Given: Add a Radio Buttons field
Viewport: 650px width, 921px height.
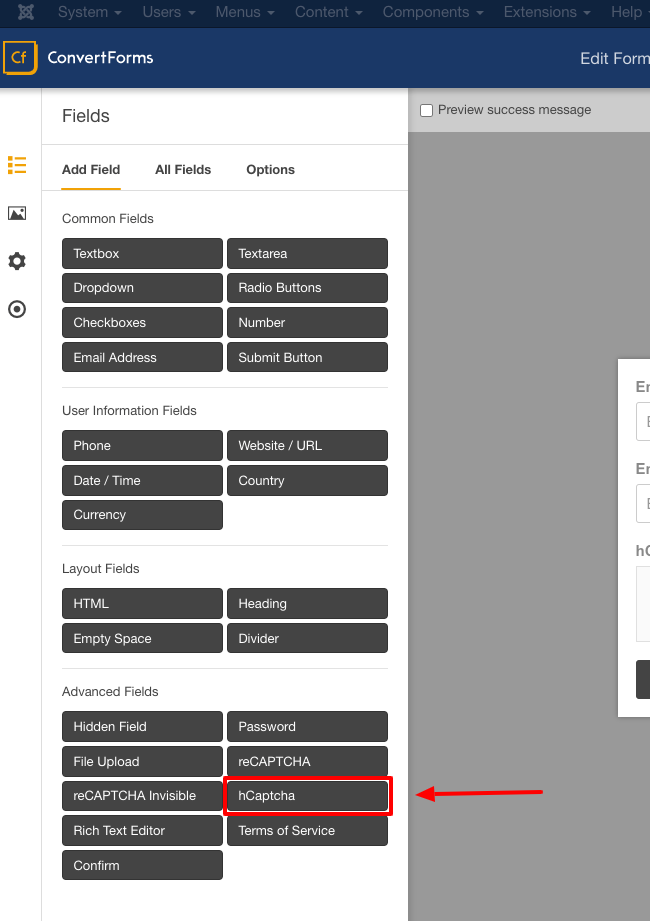Looking at the screenshot, I should (308, 288).
